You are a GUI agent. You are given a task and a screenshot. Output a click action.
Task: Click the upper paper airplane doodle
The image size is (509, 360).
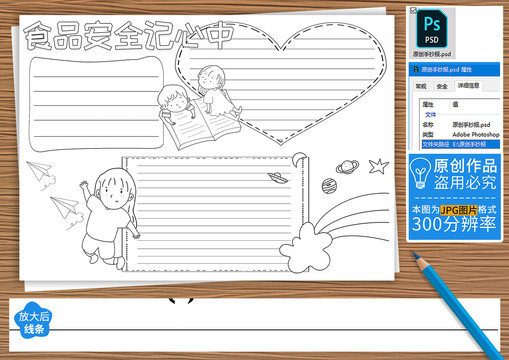[x=39, y=170]
